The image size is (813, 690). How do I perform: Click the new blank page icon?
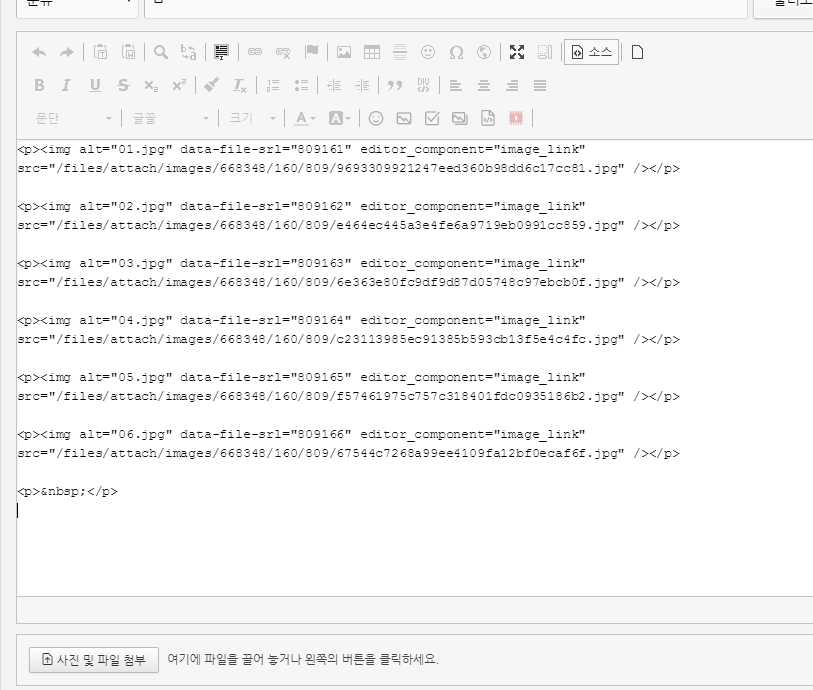click(x=637, y=52)
